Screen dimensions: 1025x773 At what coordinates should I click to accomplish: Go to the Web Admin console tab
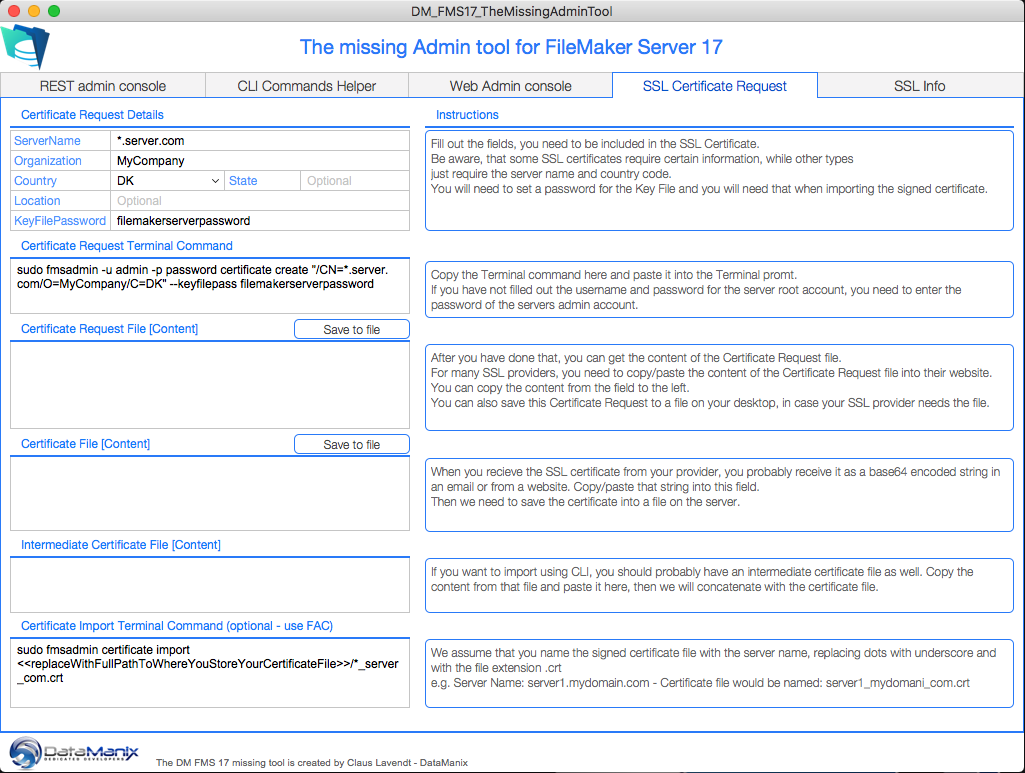(x=511, y=86)
